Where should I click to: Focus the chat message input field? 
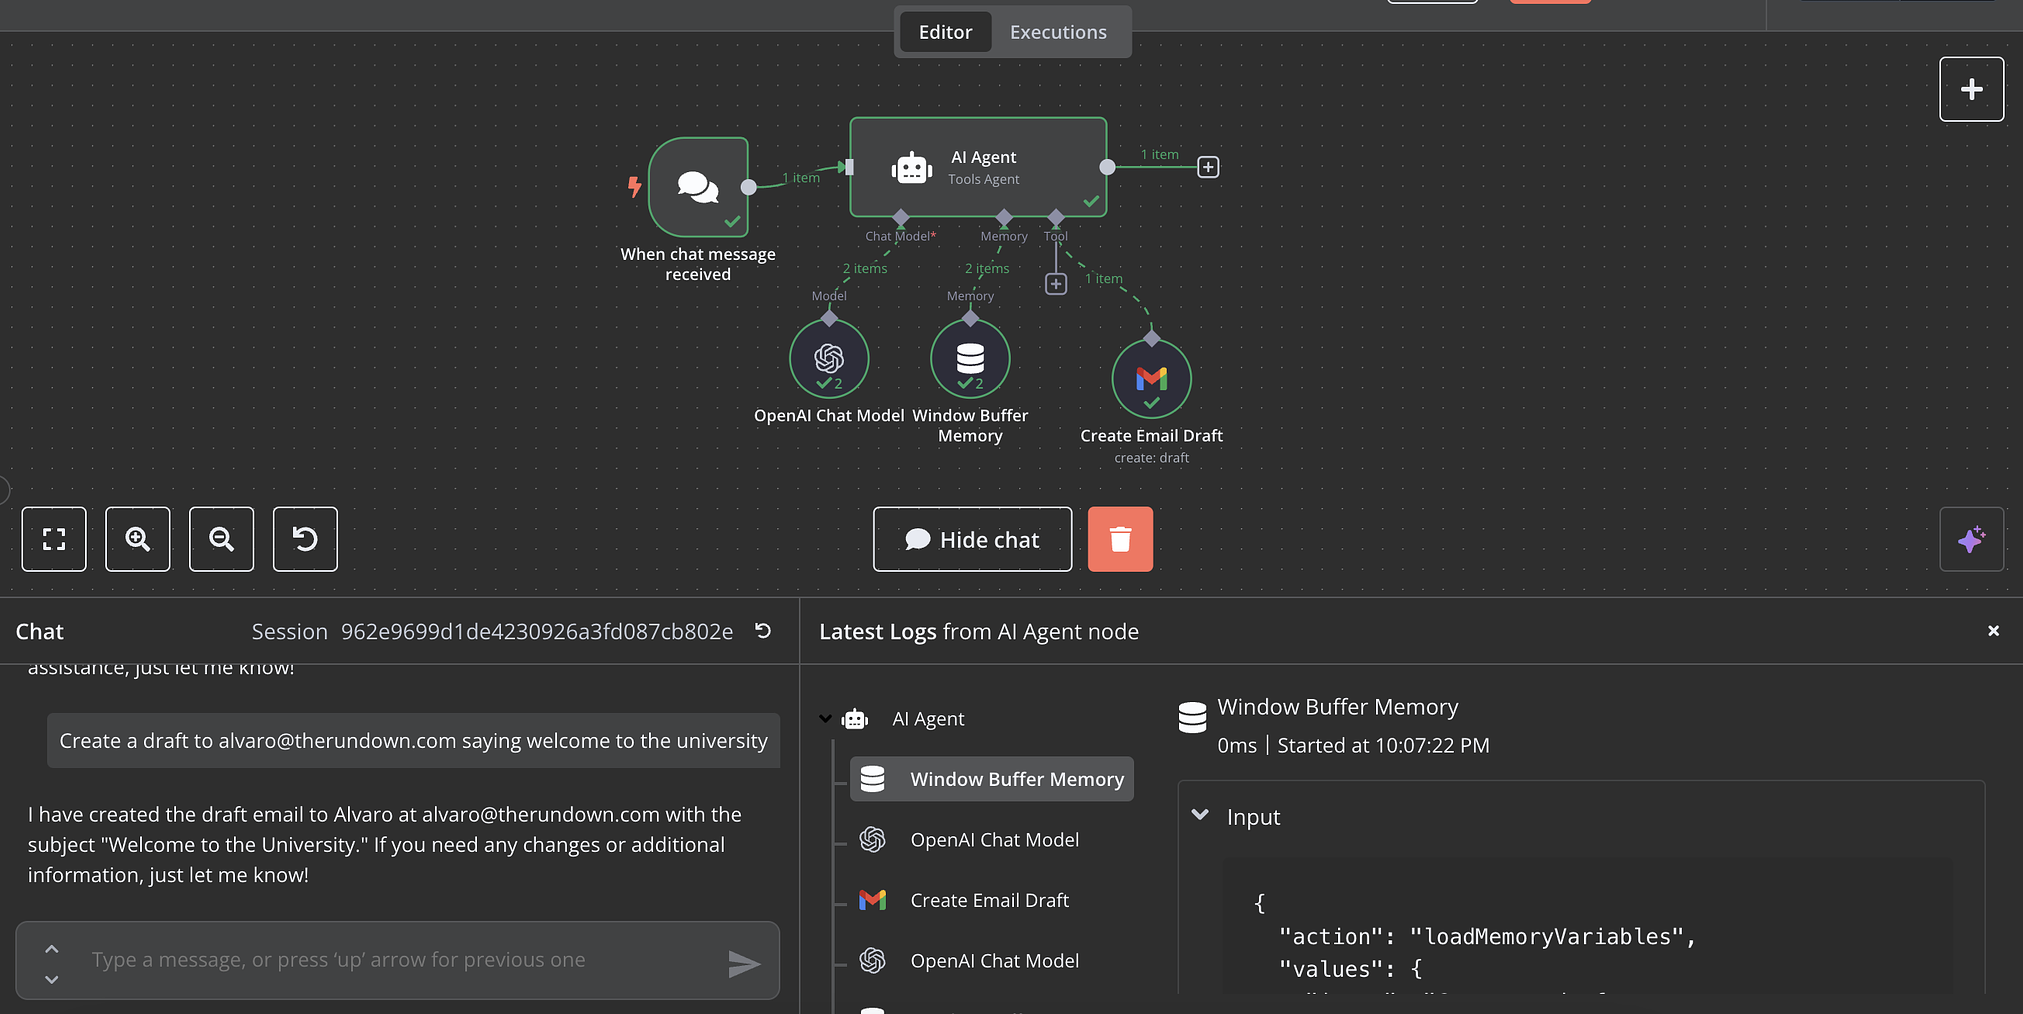(400, 960)
